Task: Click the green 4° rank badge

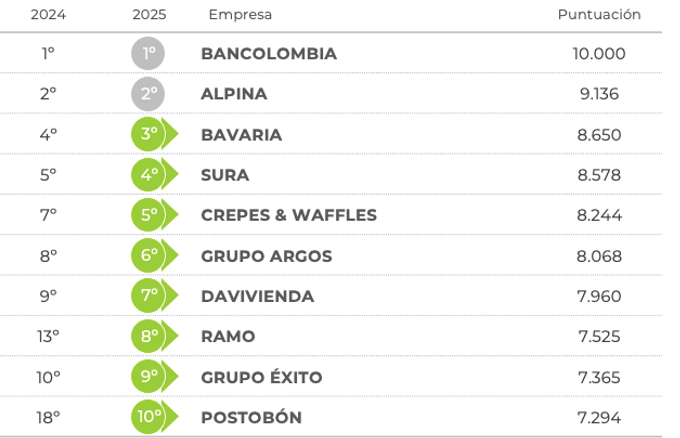Action: (150, 175)
